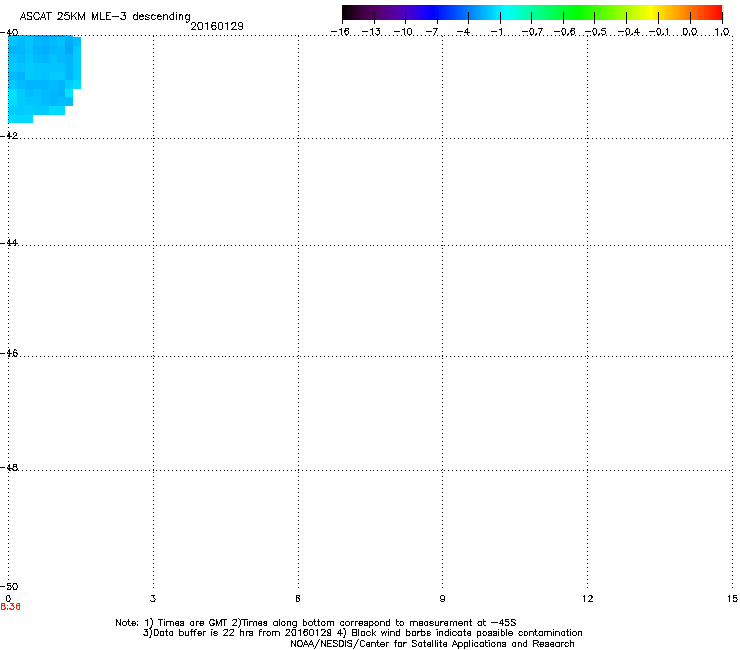The height and width of the screenshot is (650, 740).
Task: Click the colorbar label -4
Action: click(x=463, y=32)
